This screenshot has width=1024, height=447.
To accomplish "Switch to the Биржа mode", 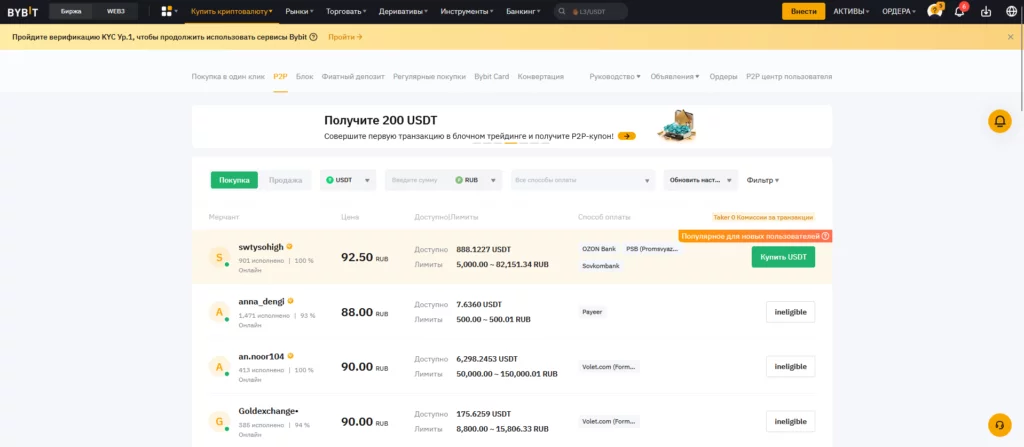I will 71,11.
